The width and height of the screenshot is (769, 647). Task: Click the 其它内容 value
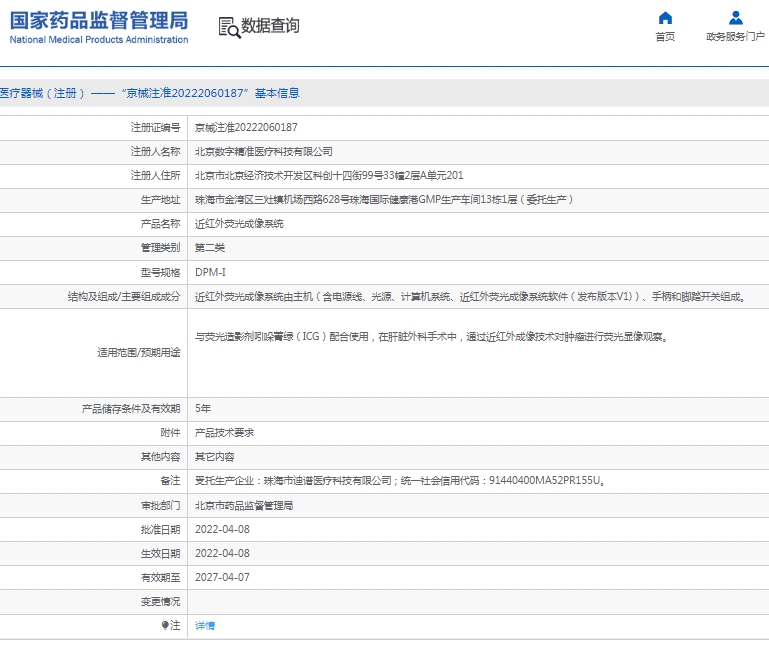pos(214,457)
